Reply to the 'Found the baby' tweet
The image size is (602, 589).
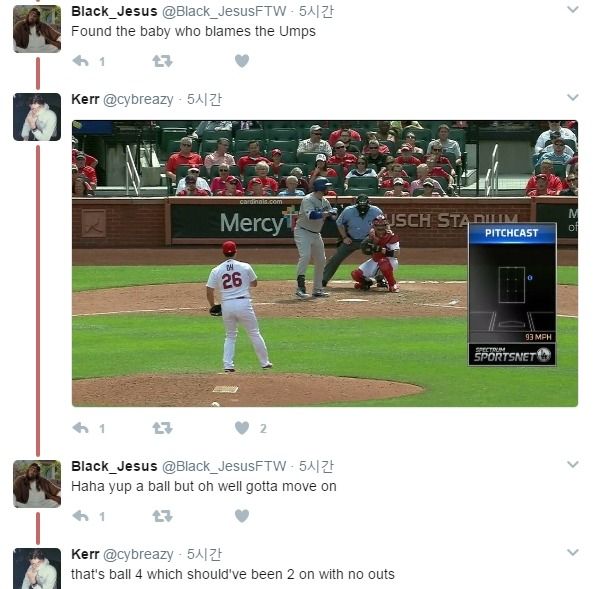(x=81, y=61)
